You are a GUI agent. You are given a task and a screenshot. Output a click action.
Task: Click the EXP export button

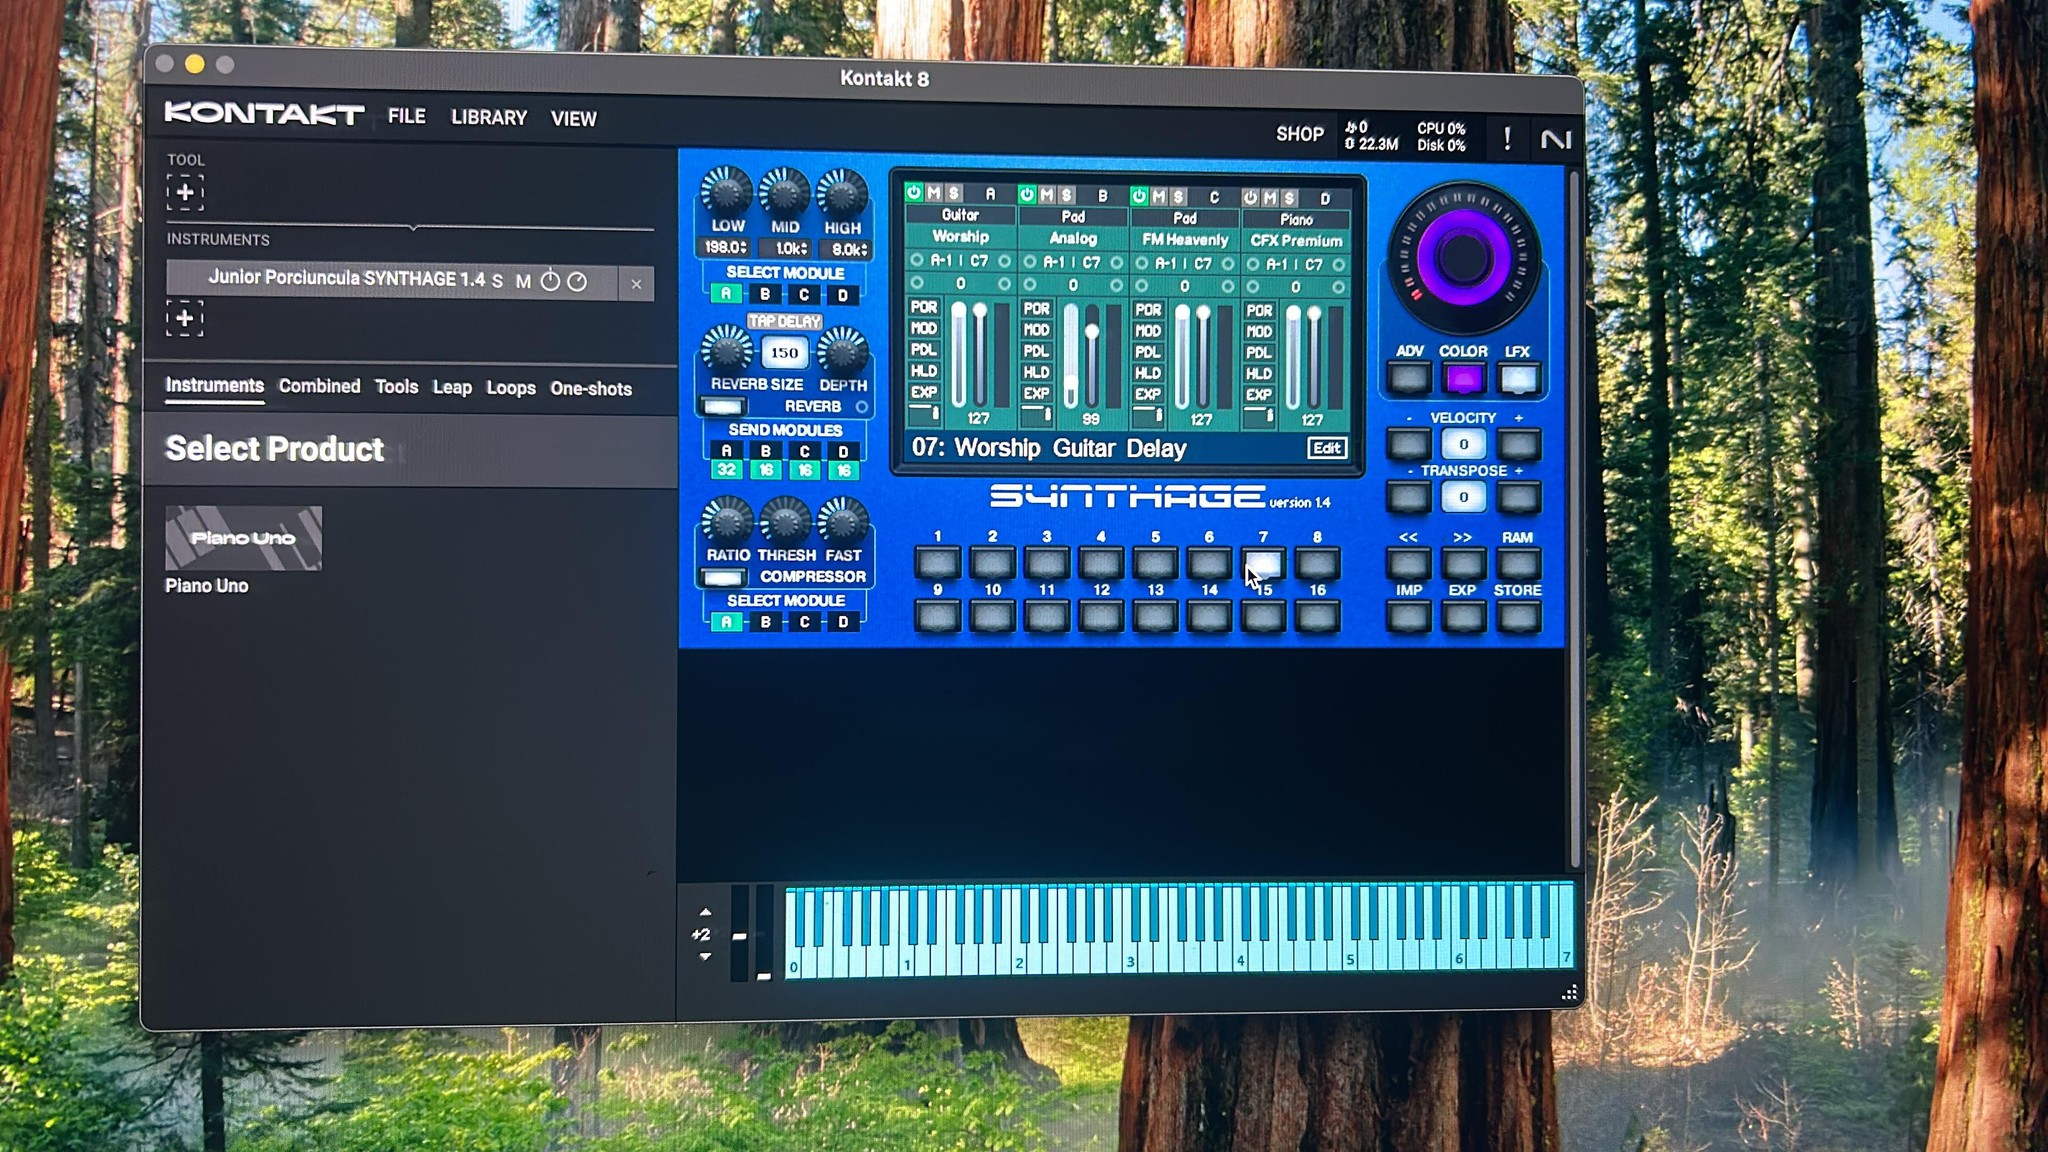[1463, 617]
